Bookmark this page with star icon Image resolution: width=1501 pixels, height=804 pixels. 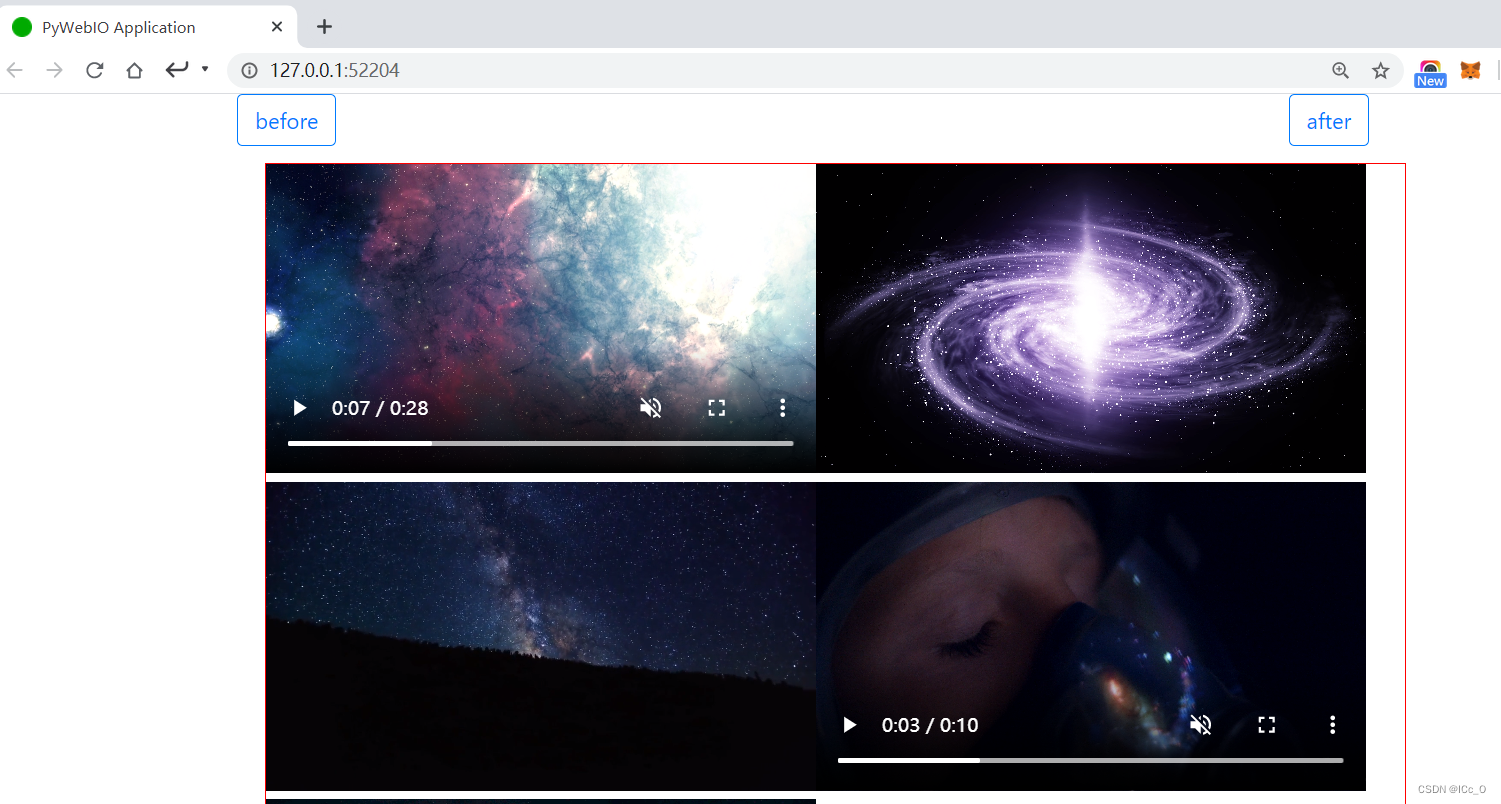click(x=1381, y=70)
